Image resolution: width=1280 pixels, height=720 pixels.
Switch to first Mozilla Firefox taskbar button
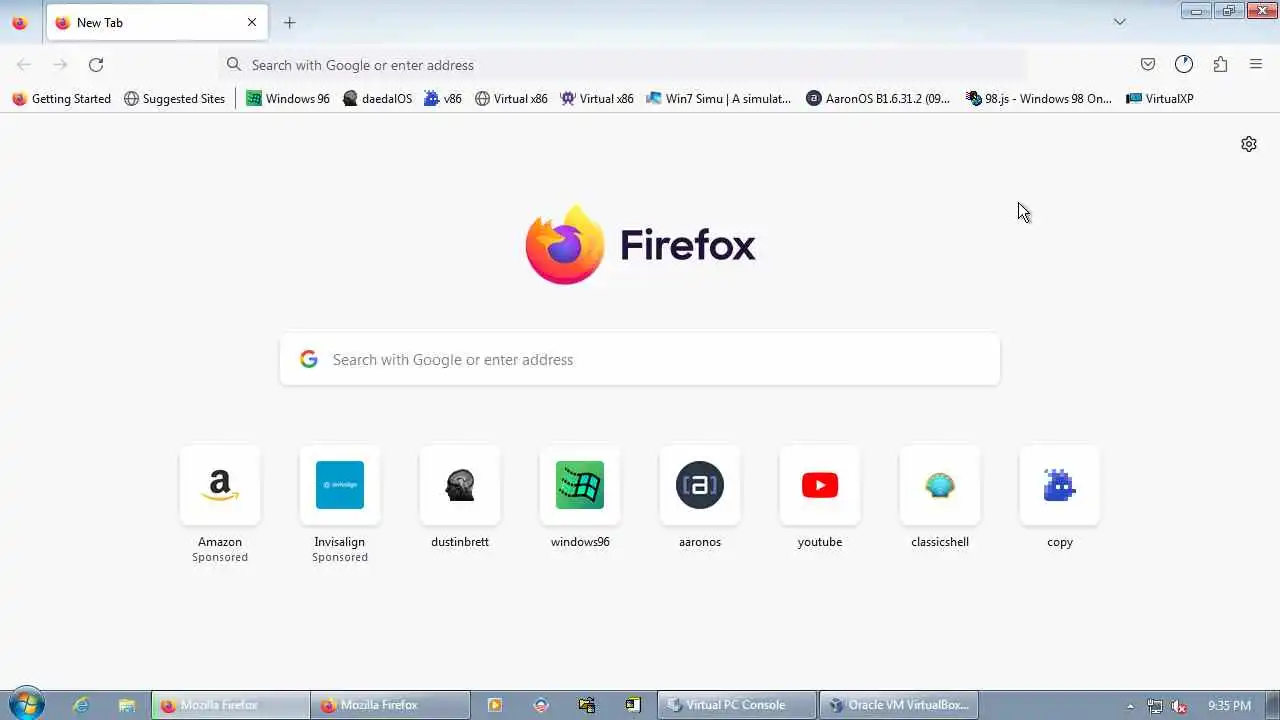coord(231,705)
